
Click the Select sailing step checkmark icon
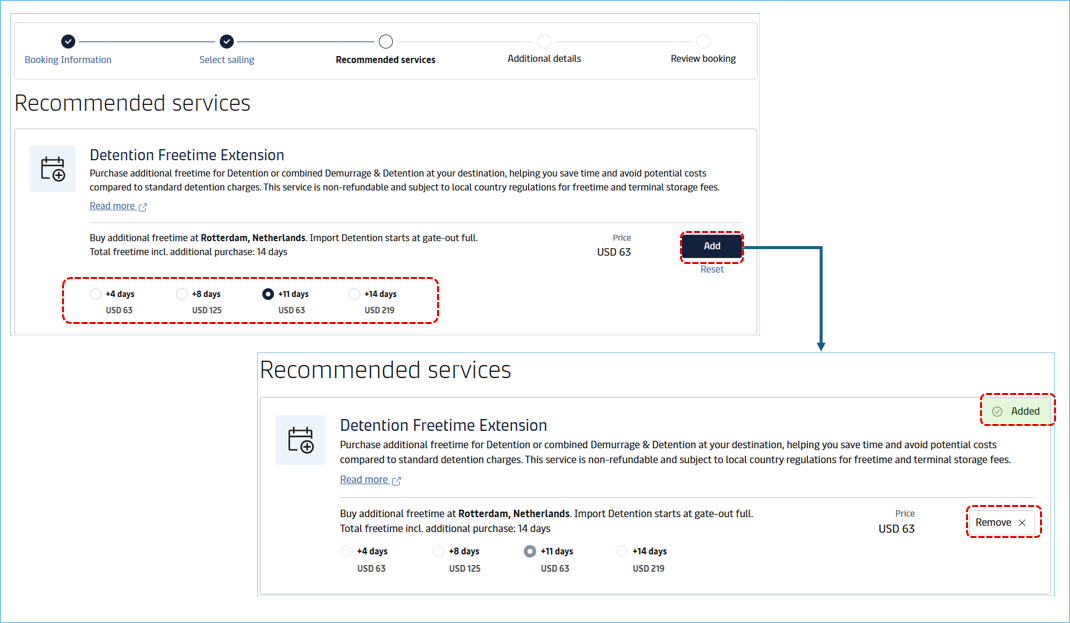[x=227, y=41]
